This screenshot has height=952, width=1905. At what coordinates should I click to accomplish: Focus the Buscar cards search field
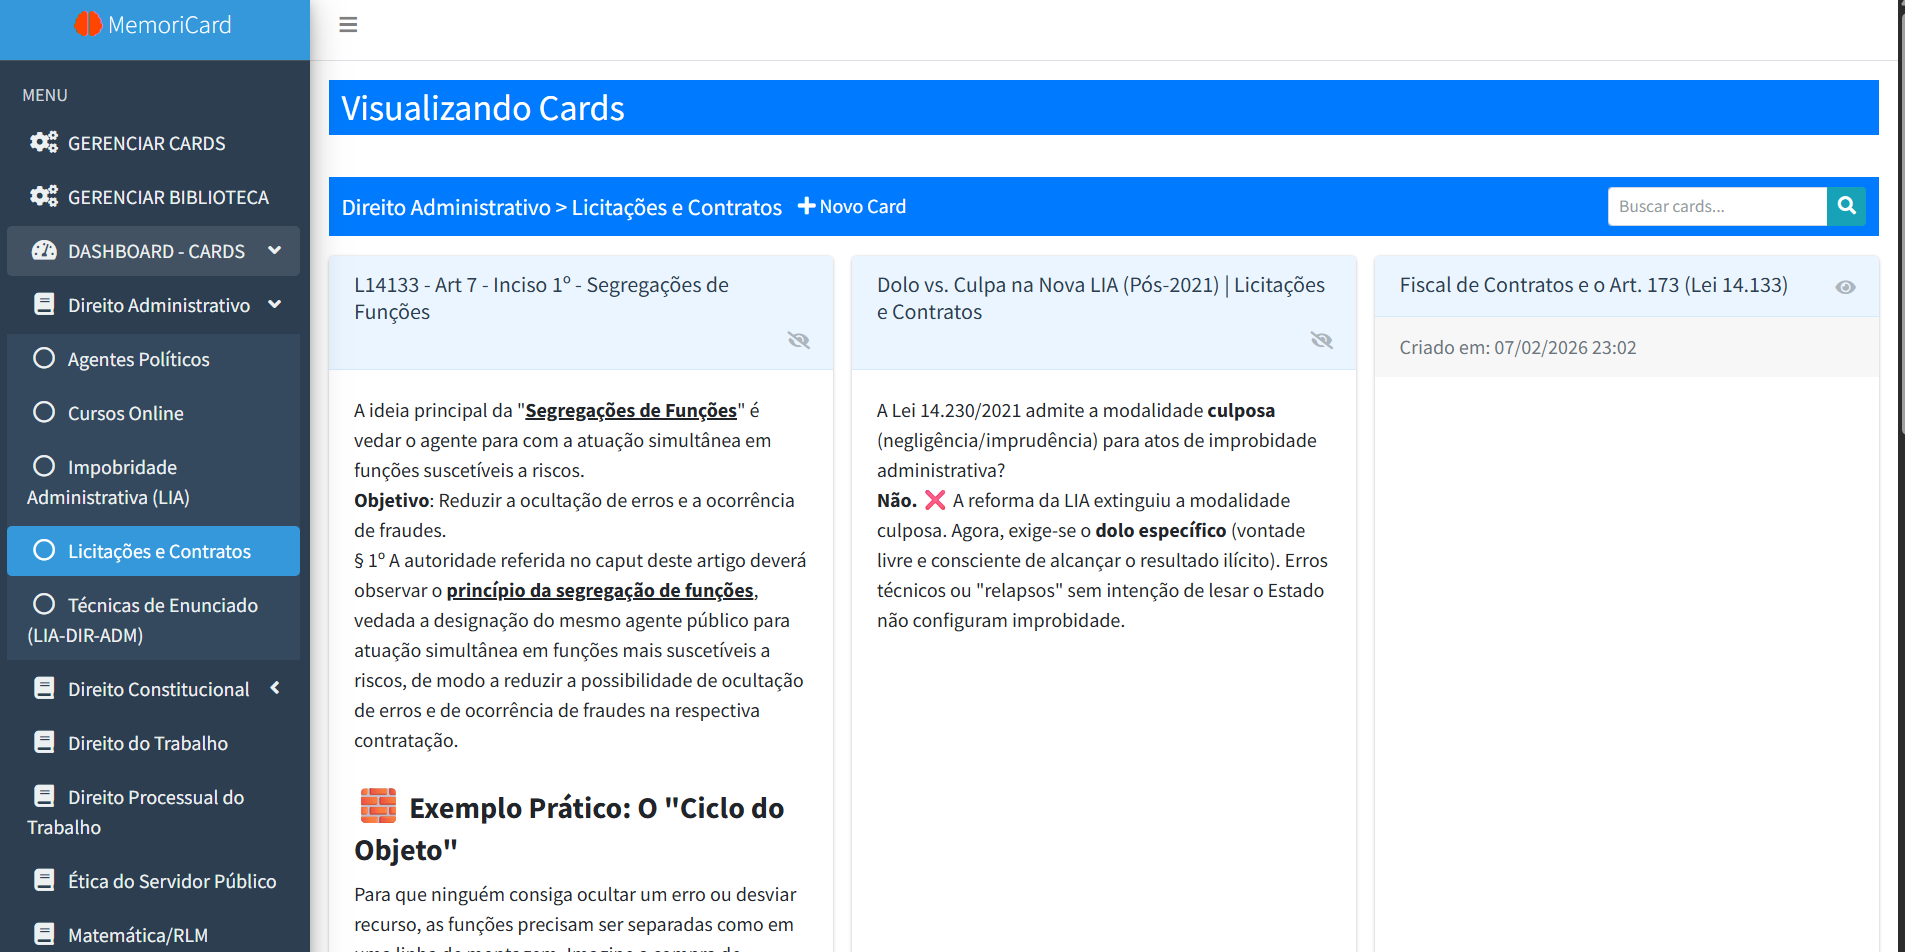[1716, 206]
